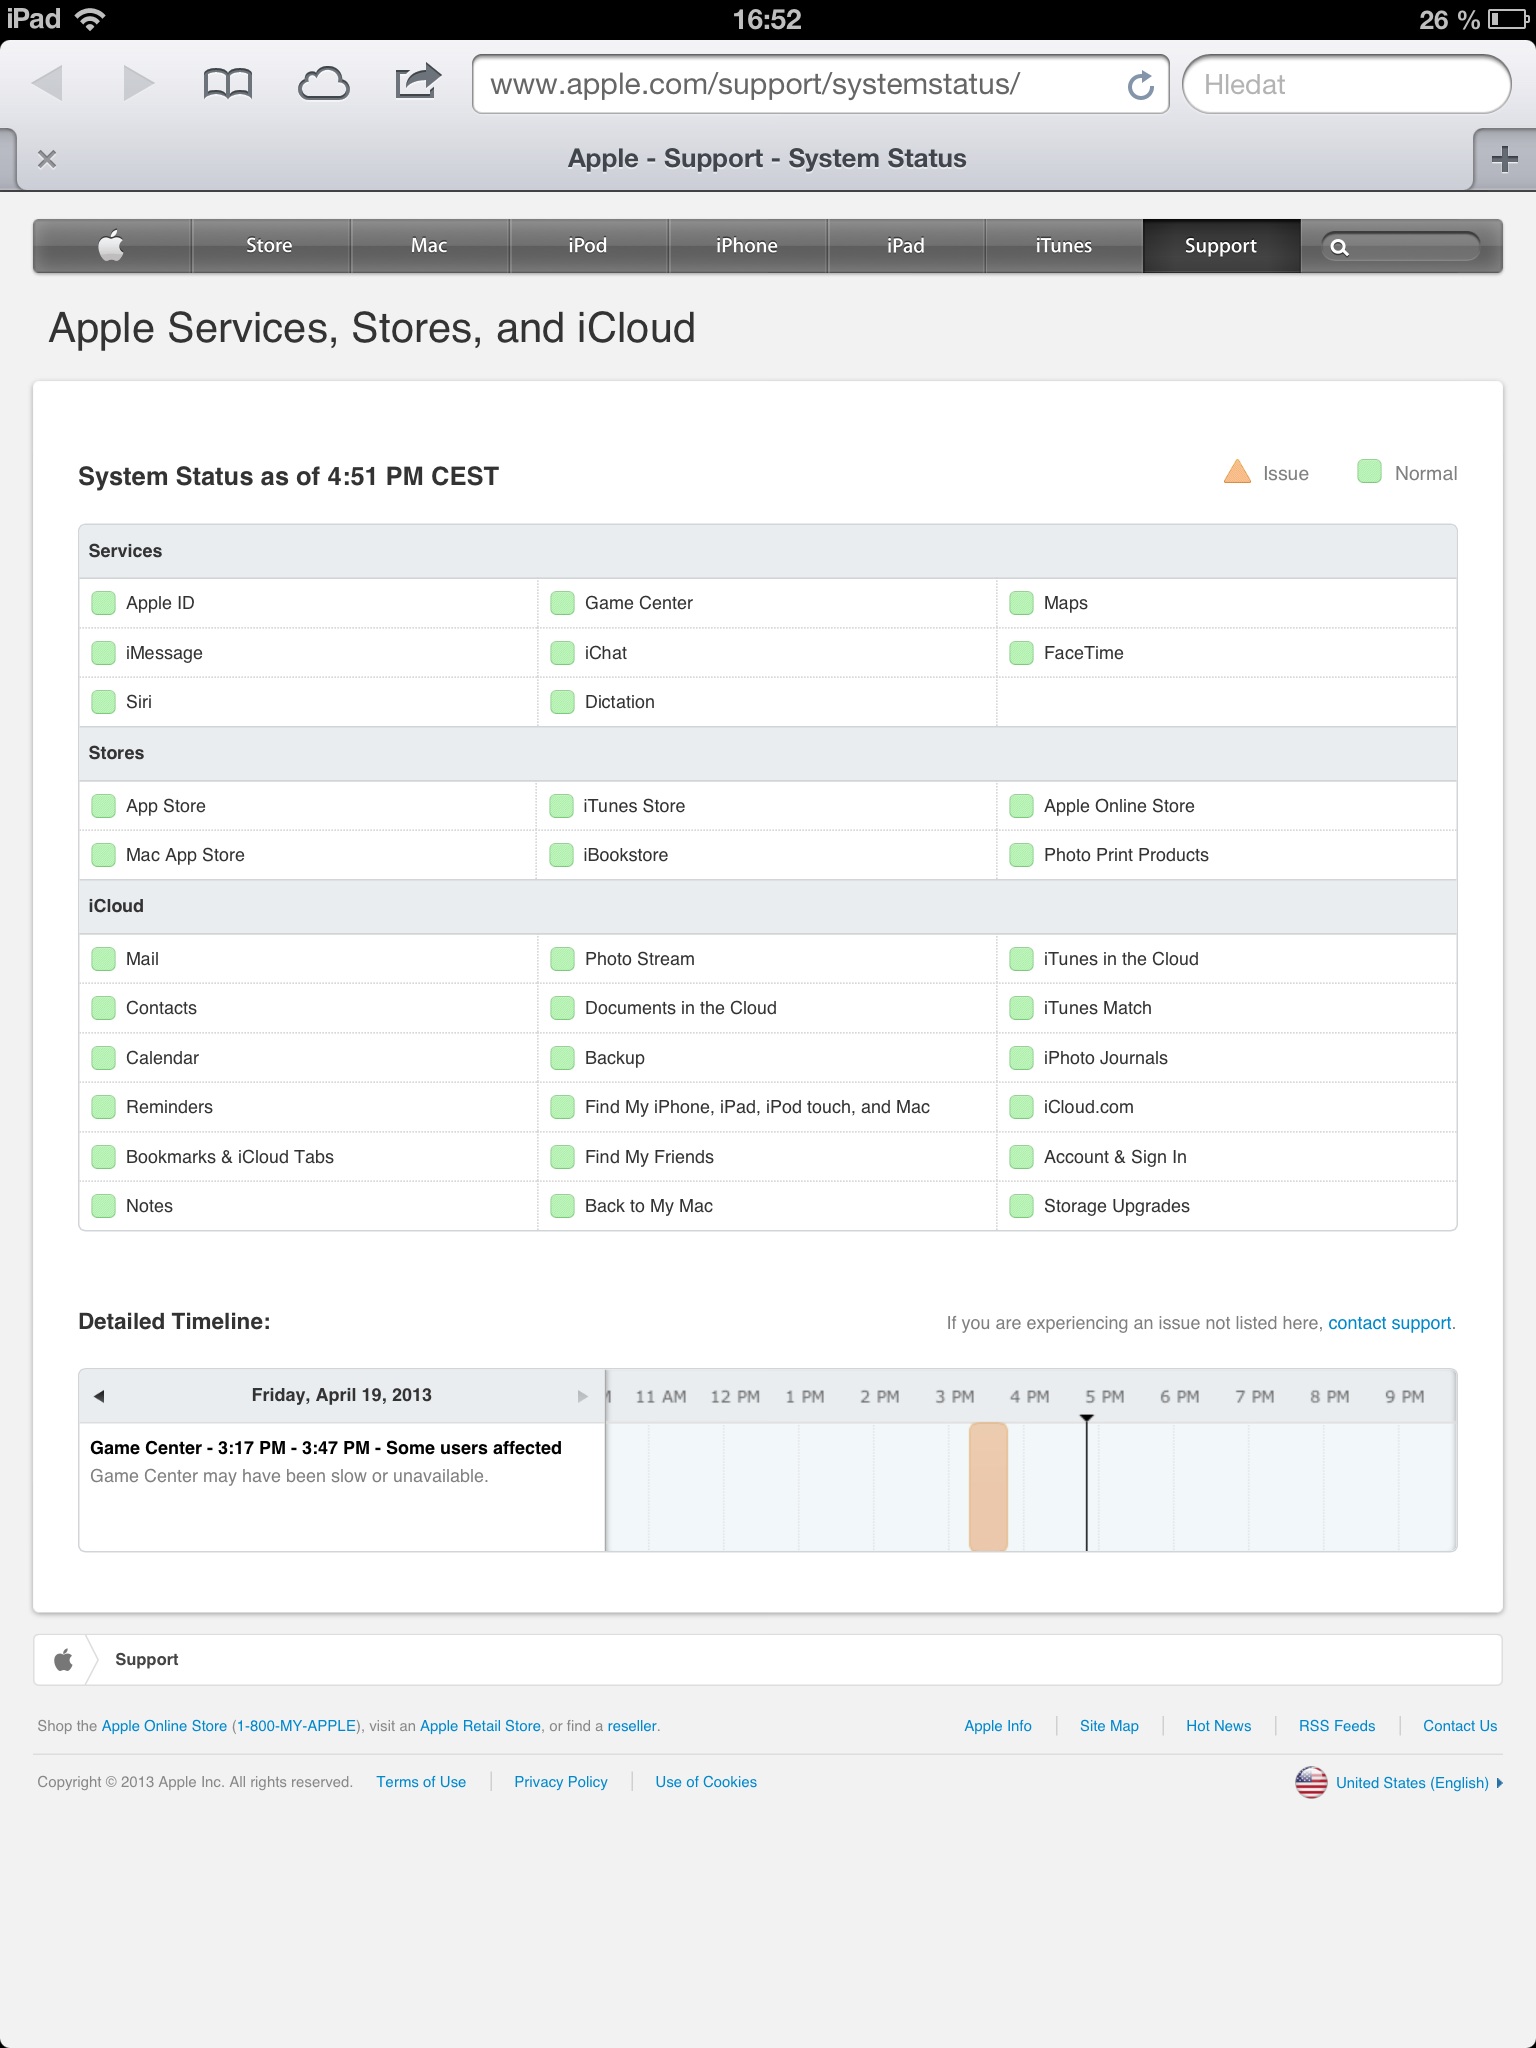Open the share arrow icon
Screen dimensions: 1536x2048
[x=417, y=82]
